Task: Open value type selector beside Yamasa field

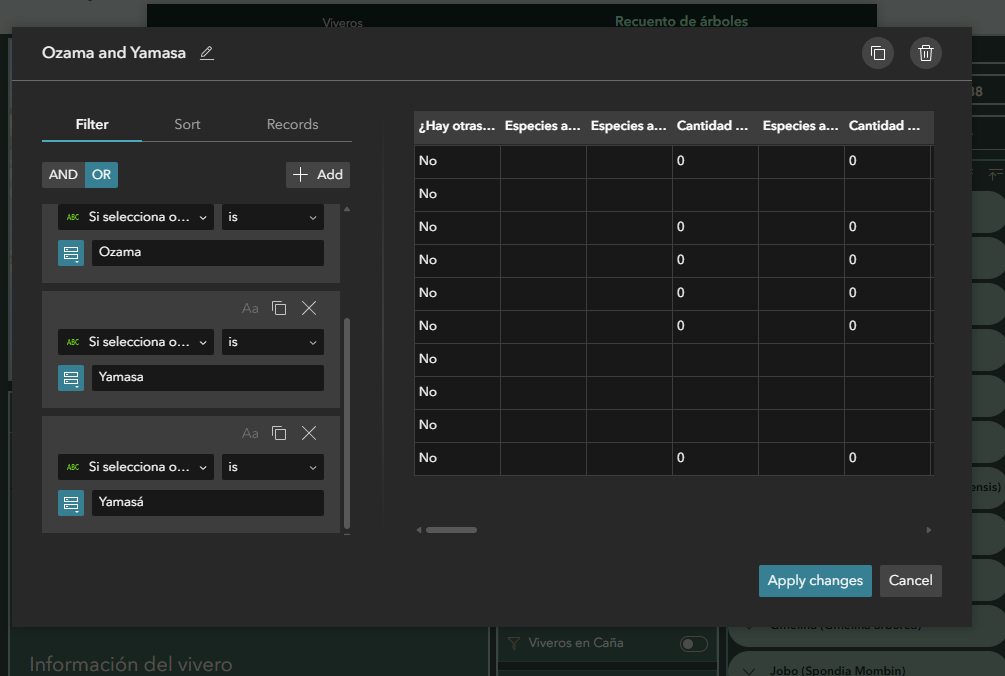Action: coord(71,377)
